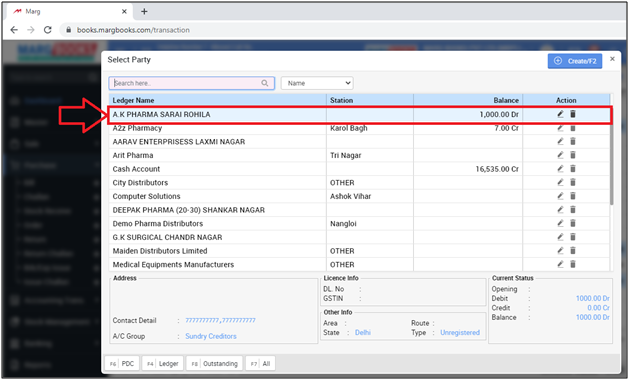Delete the A.K PHARMA SARAI ROHILA ledger
This screenshot has height=380, width=630.
point(573,114)
